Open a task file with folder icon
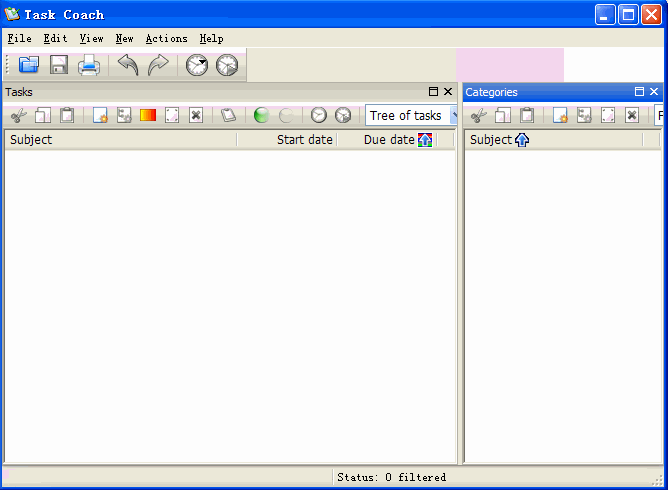Viewport: 668px width, 490px height. [29, 65]
